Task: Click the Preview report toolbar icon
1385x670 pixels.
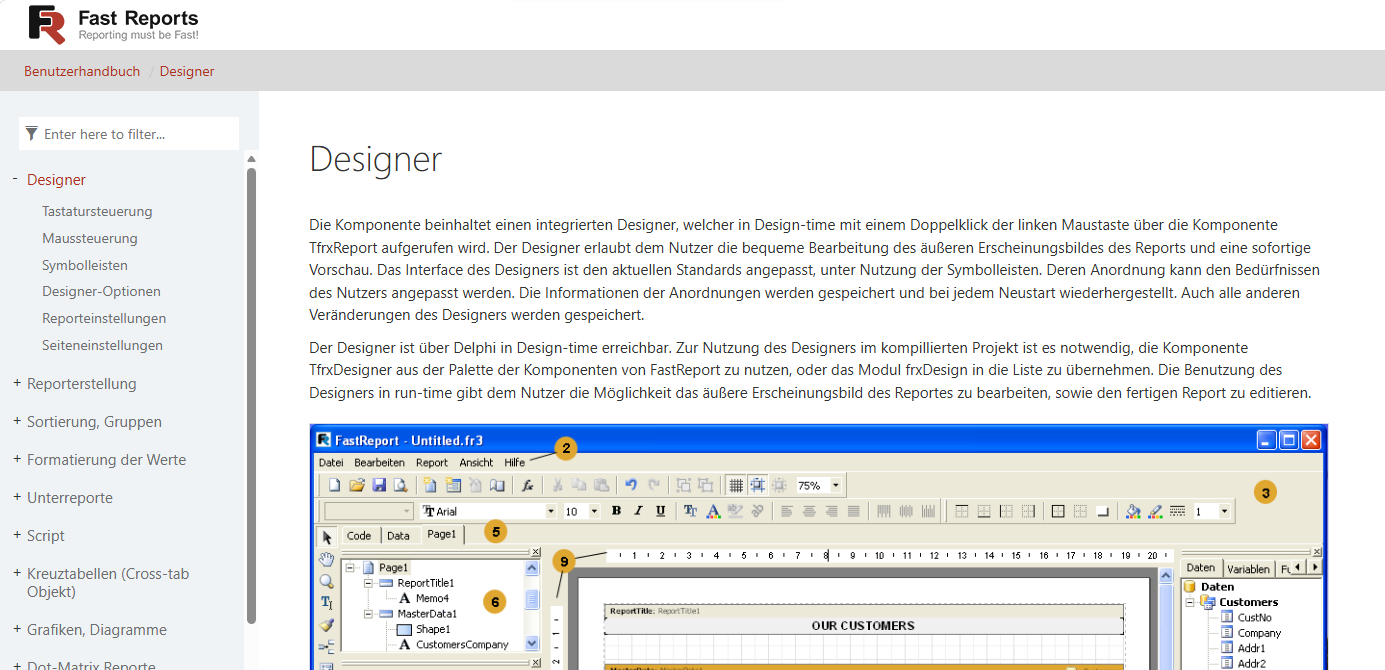Action: click(x=400, y=485)
